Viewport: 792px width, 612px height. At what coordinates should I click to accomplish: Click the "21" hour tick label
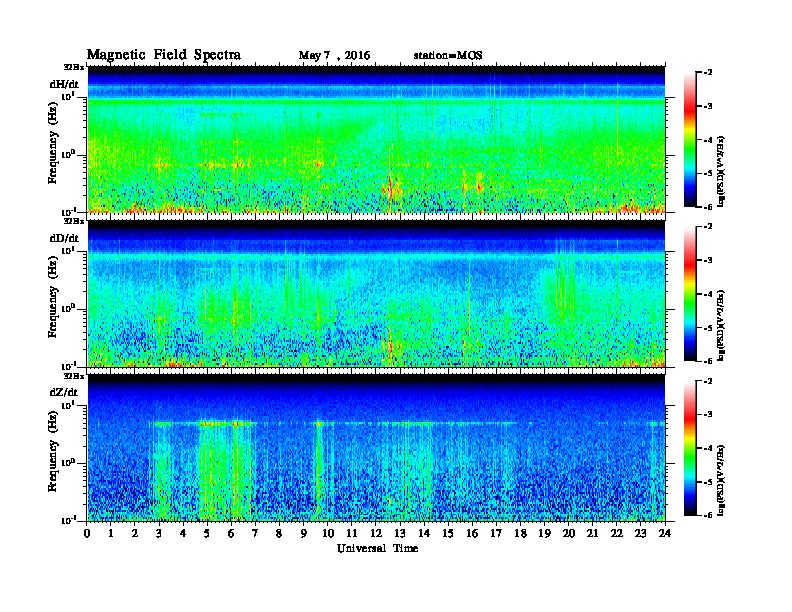tap(592, 533)
